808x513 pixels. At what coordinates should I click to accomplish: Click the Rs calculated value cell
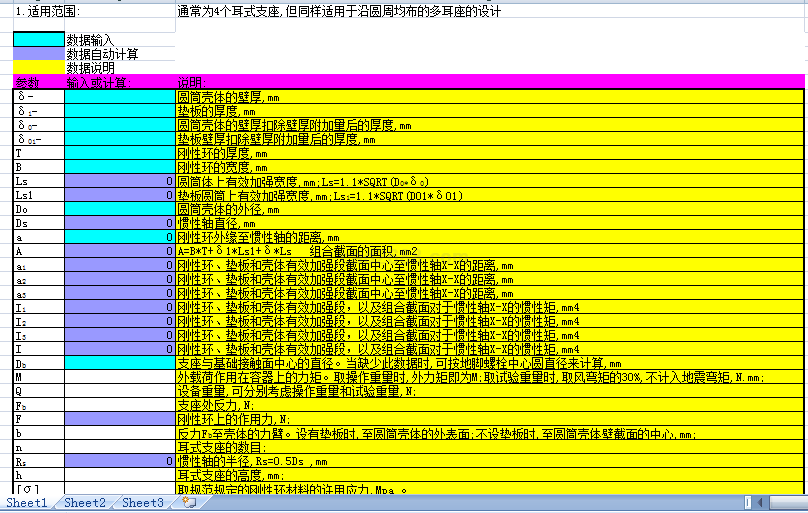coord(119,461)
